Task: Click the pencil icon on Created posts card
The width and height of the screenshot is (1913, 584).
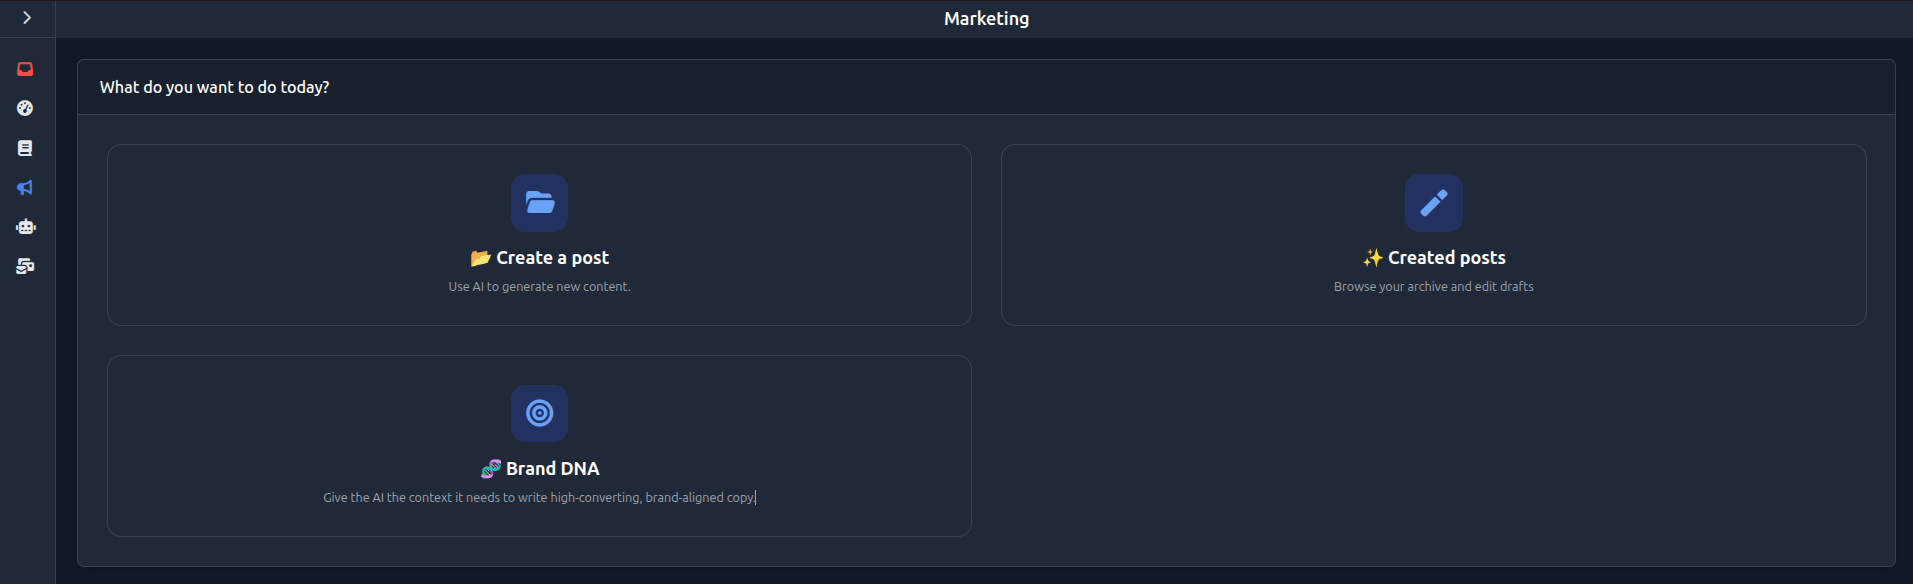Action: tap(1433, 203)
